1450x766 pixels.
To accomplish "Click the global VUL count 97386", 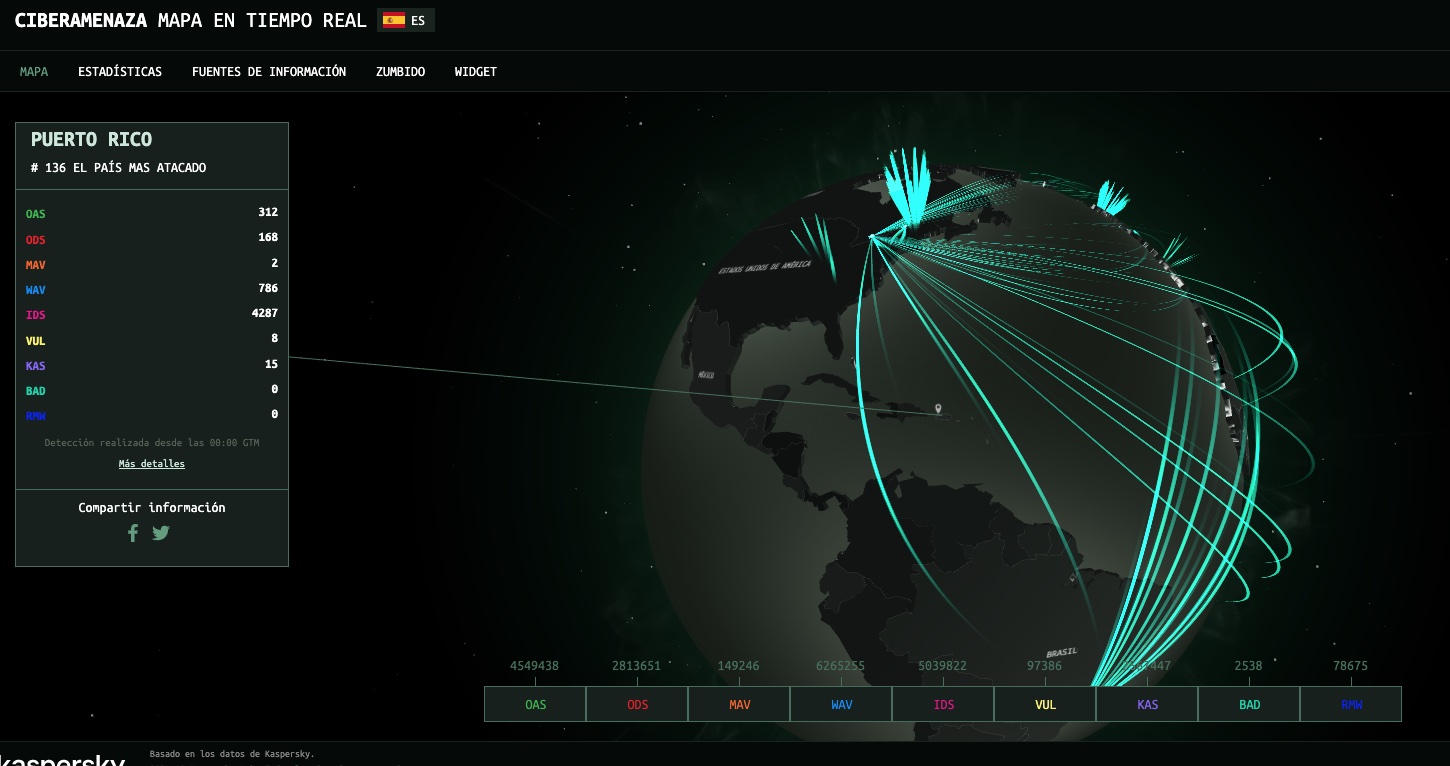I will pyautogui.click(x=1044, y=666).
